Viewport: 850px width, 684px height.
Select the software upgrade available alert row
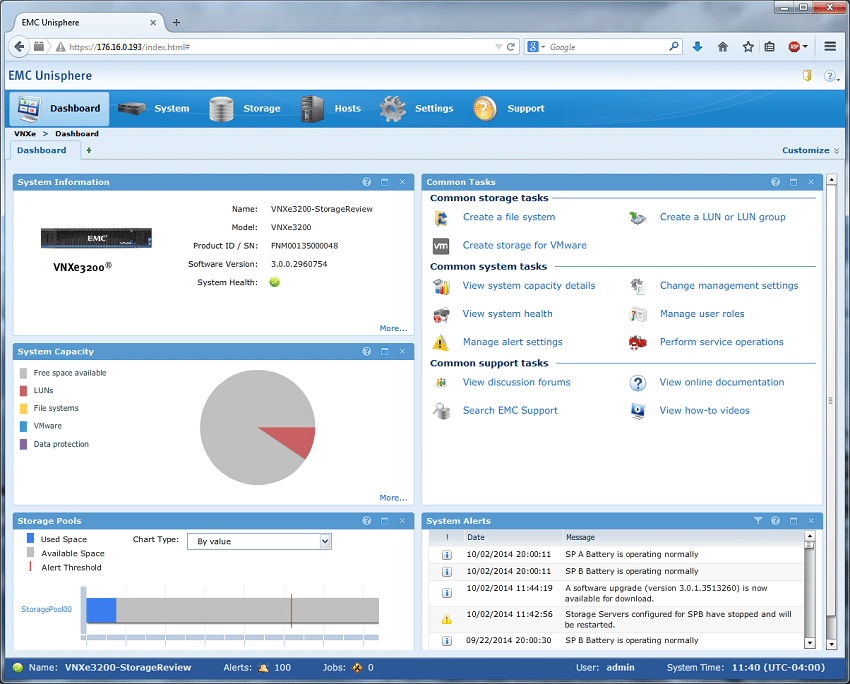coord(617,593)
